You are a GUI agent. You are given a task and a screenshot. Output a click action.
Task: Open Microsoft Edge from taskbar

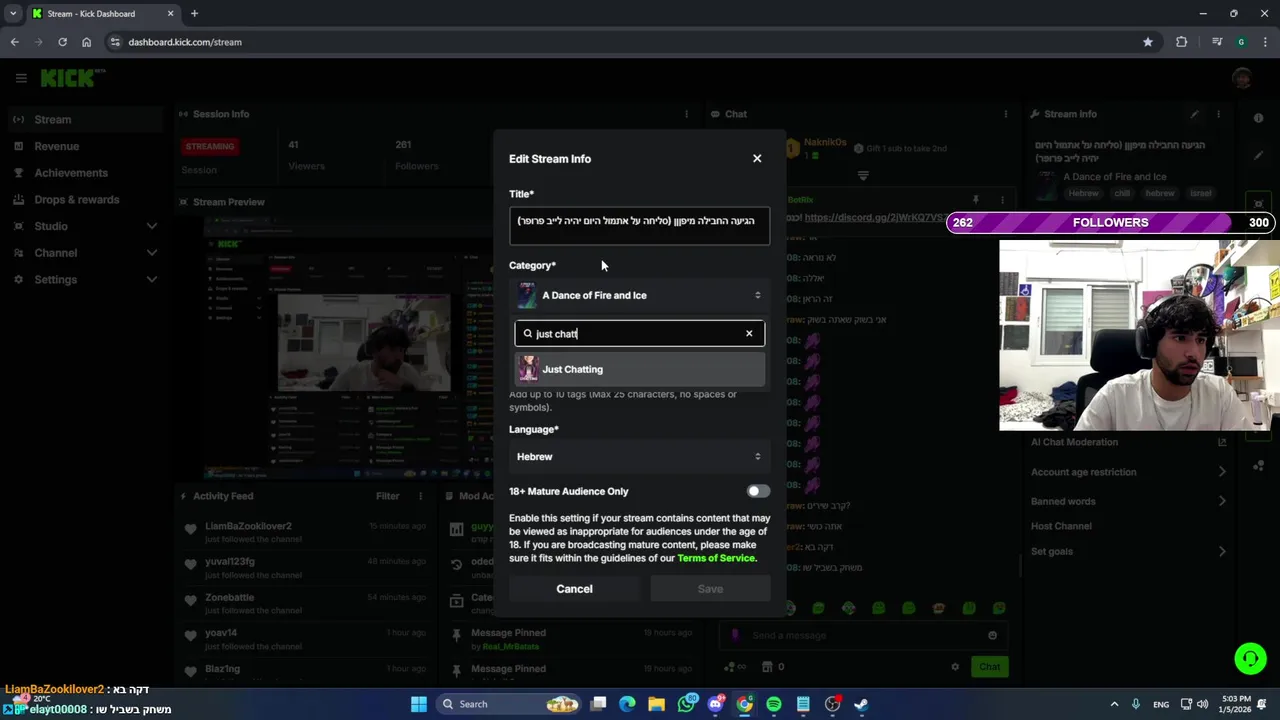(x=627, y=704)
